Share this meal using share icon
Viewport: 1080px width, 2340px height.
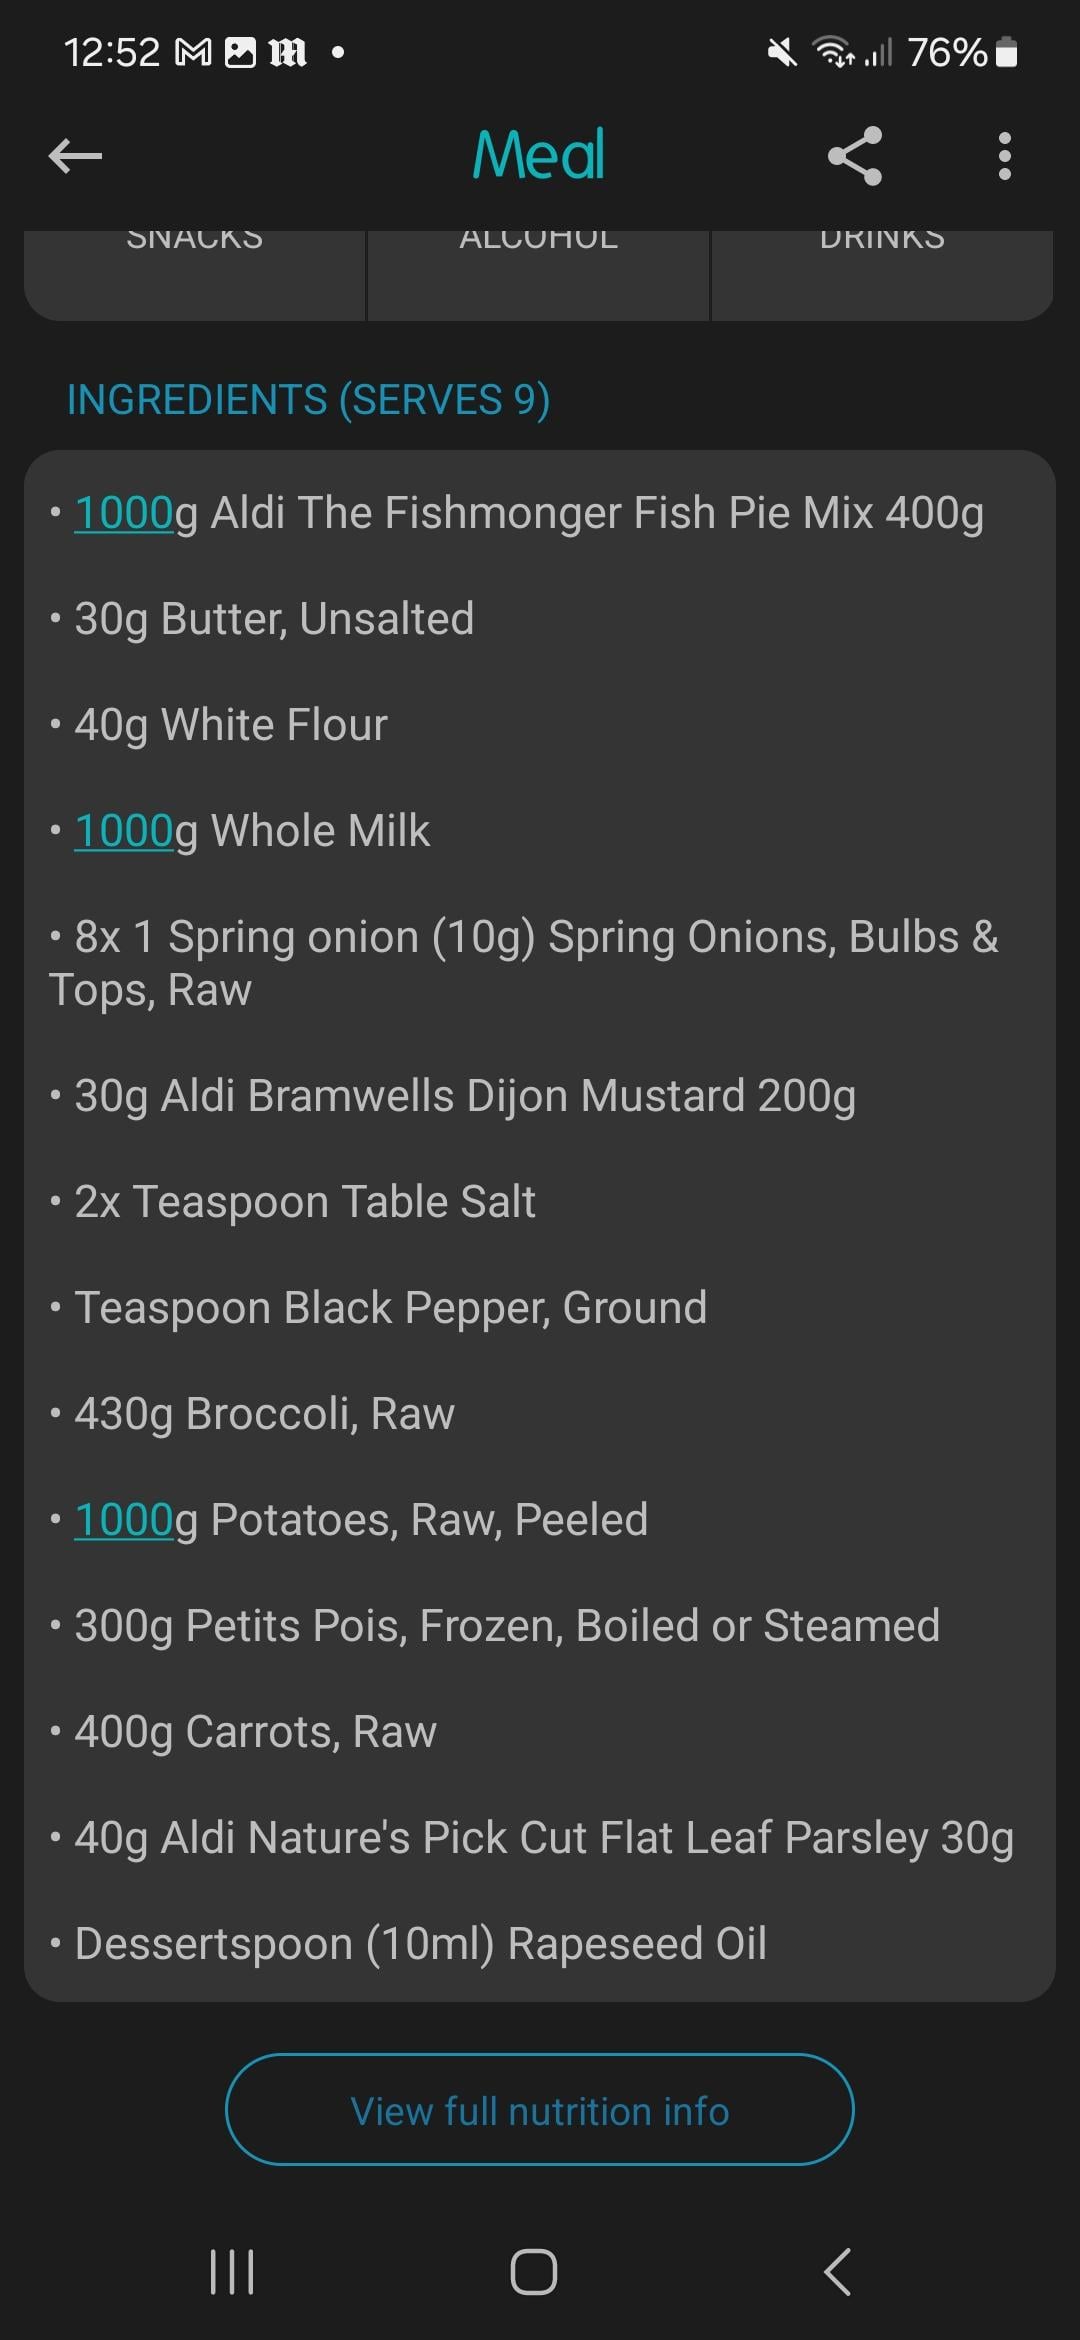[x=855, y=156]
